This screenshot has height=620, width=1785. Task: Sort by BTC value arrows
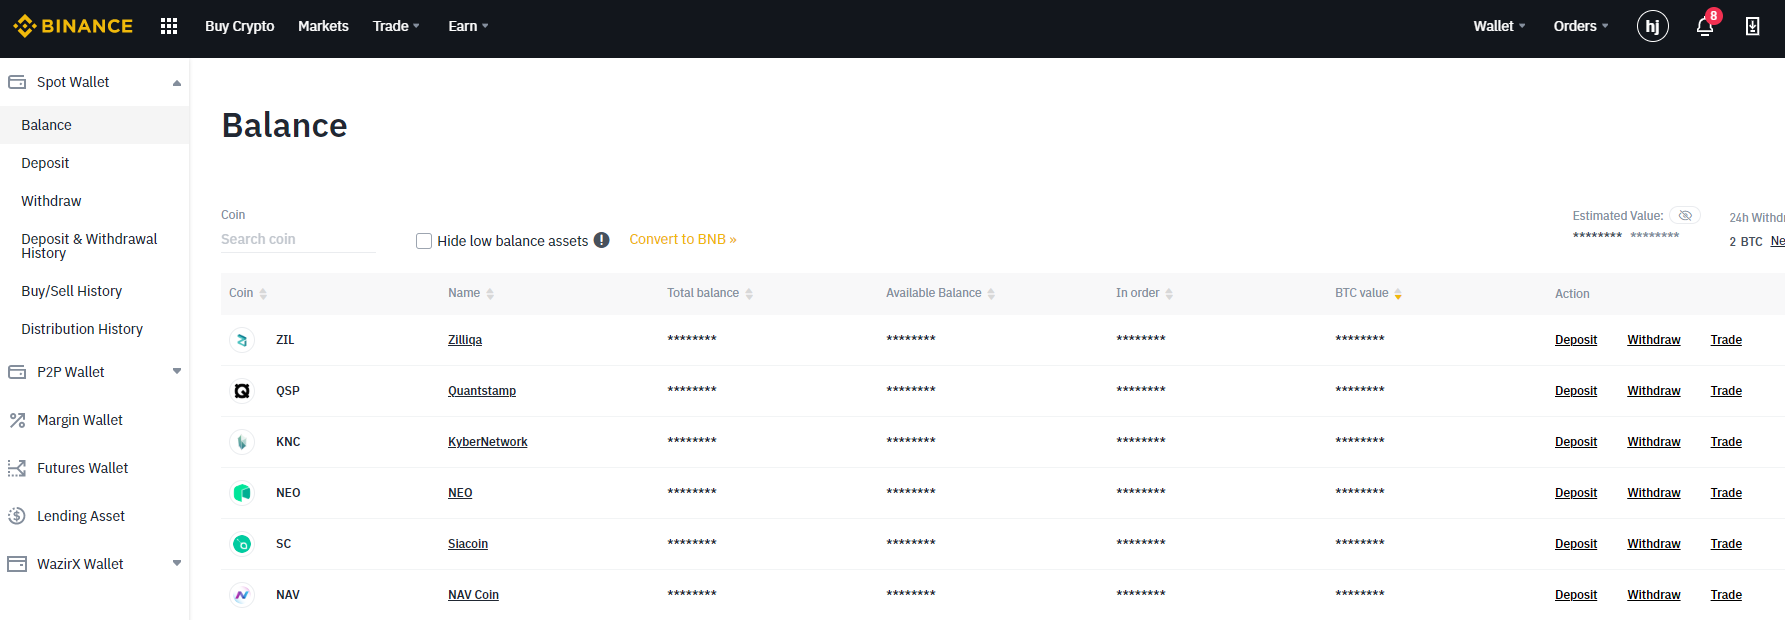[1398, 294]
